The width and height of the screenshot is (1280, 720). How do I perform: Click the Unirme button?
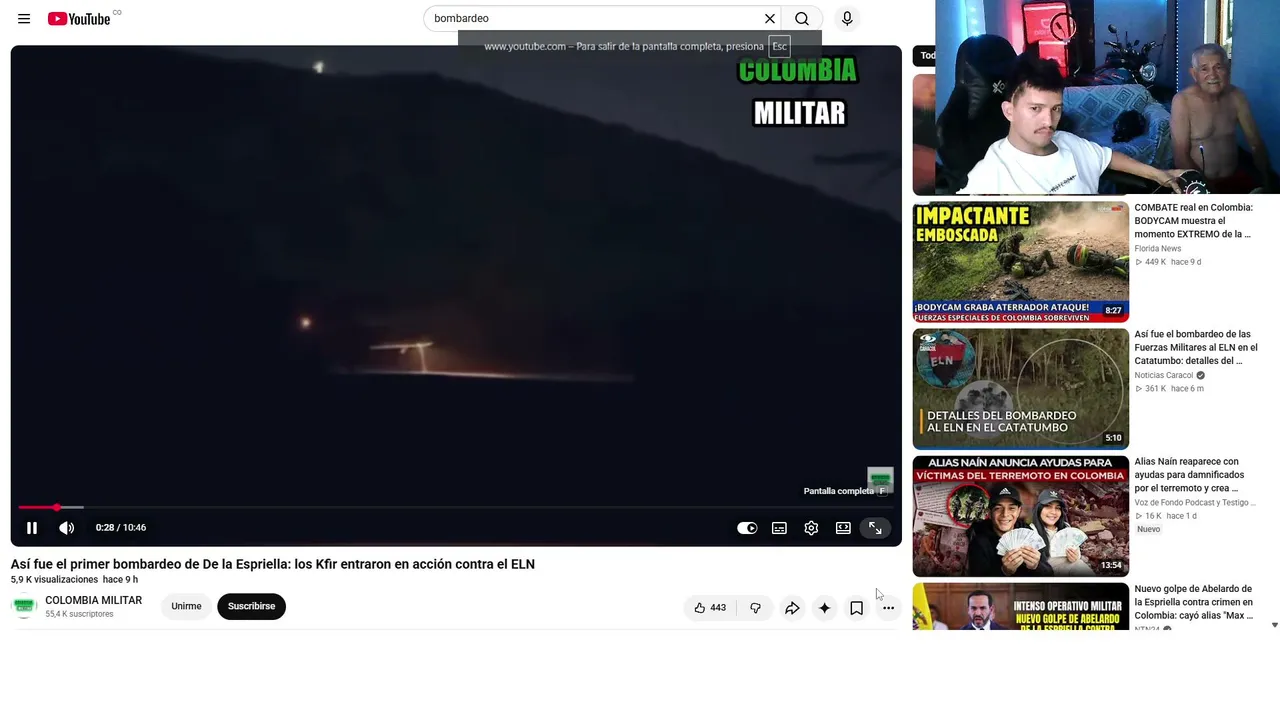[186, 606]
